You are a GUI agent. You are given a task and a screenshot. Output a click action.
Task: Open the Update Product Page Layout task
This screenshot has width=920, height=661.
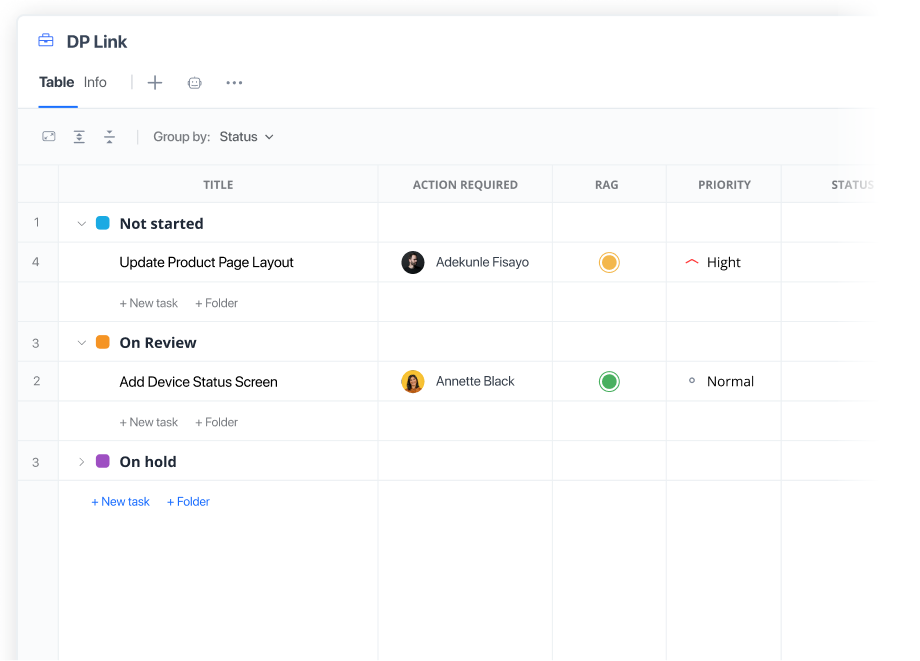click(x=206, y=262)
